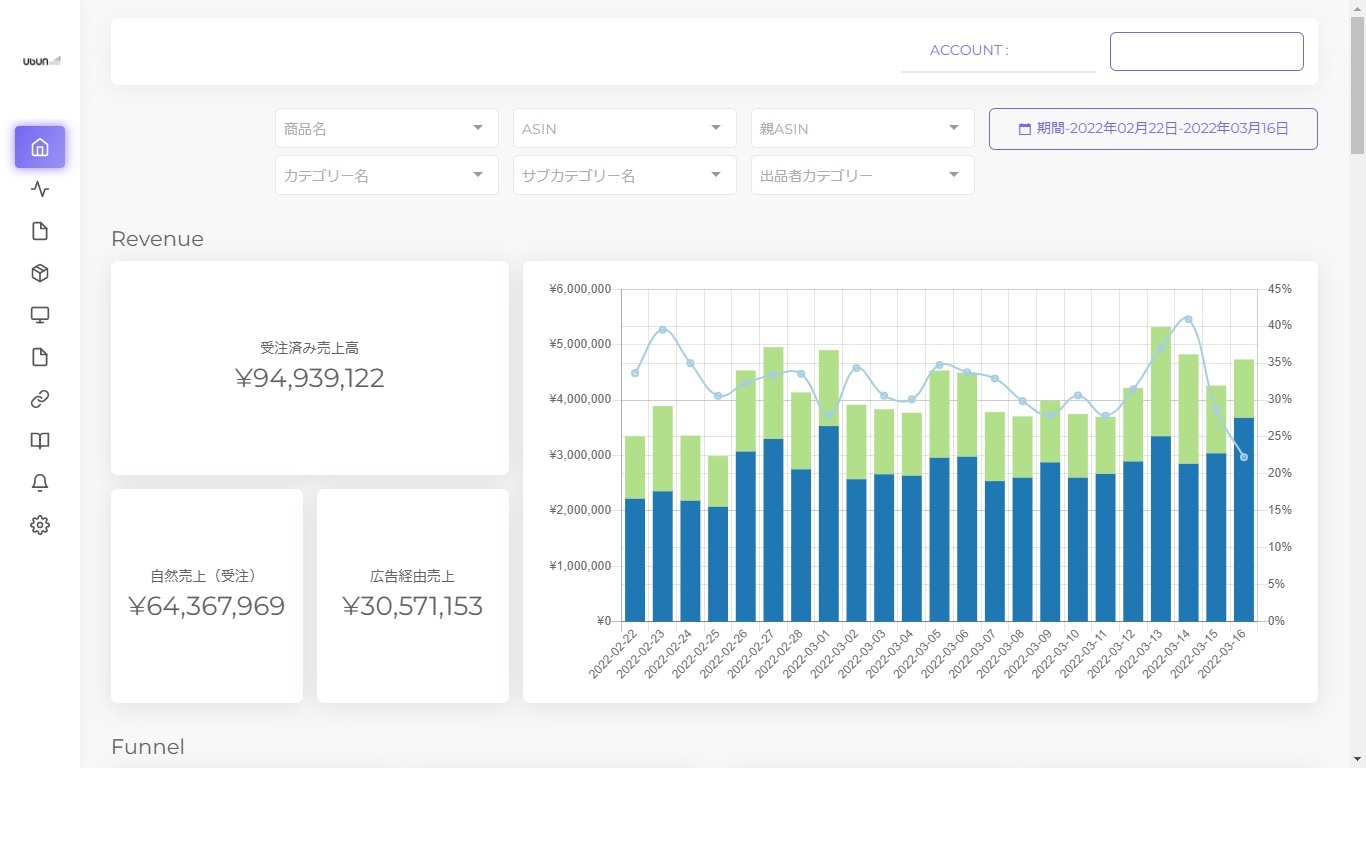
Task: Open the book icon in sidebar
Action: (40, 441)
